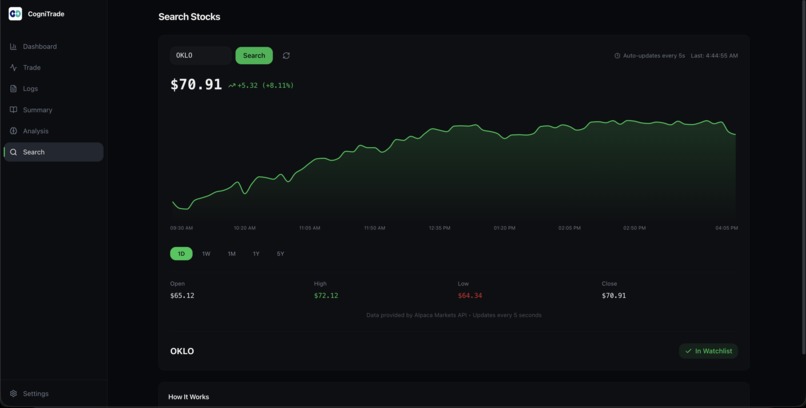Image resolution: width=806 pixels, height=408 pixels.
Task: Click the 04:05 PM axis label
Action: (x=726, y=228)
